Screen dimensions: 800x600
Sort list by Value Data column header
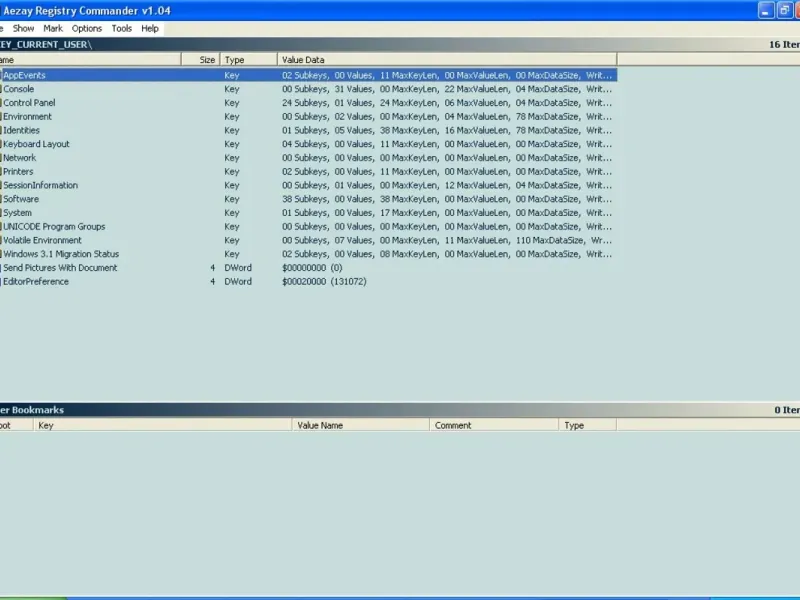pyautogui.click(x=447, y=60)
